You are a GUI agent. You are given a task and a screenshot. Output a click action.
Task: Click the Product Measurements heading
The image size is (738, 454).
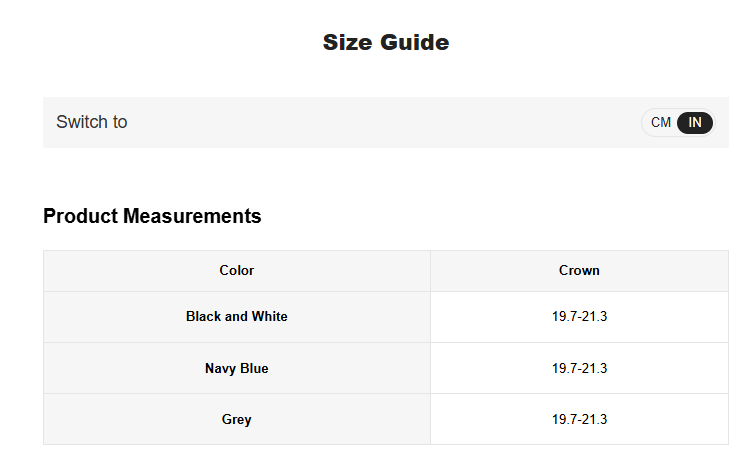point(152,216)
